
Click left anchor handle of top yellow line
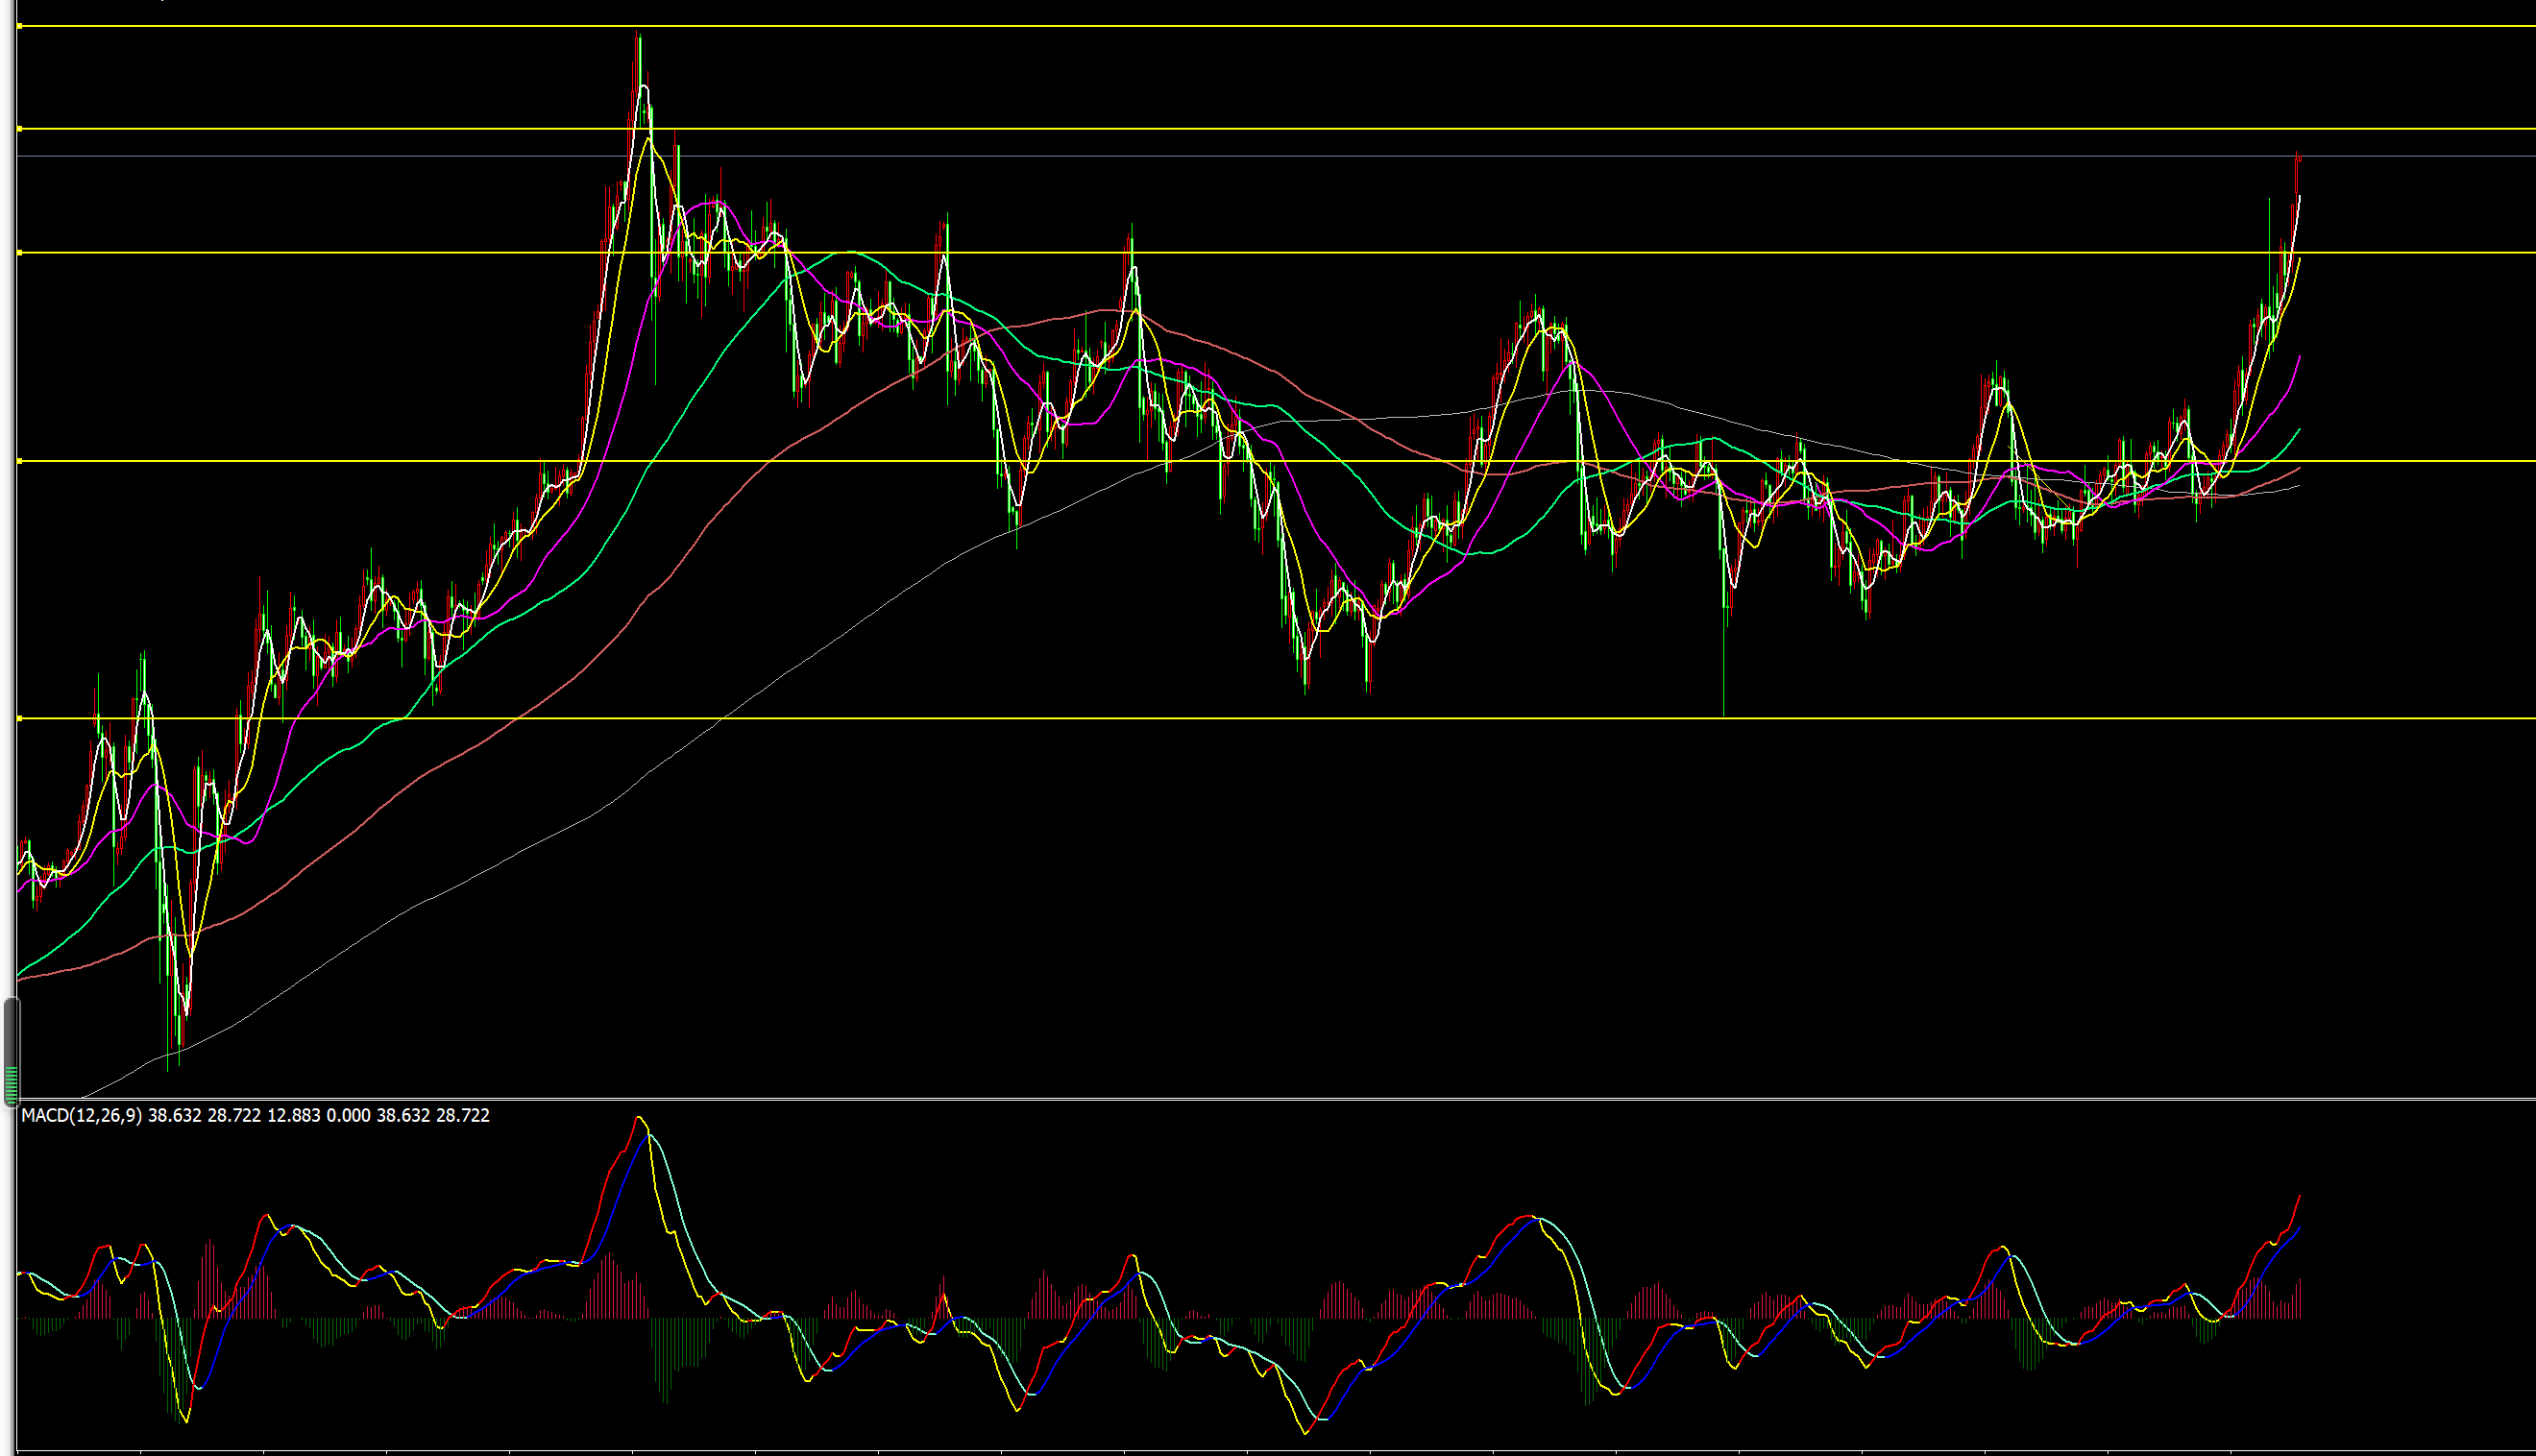pyautogui.click(x=20, y=27)
